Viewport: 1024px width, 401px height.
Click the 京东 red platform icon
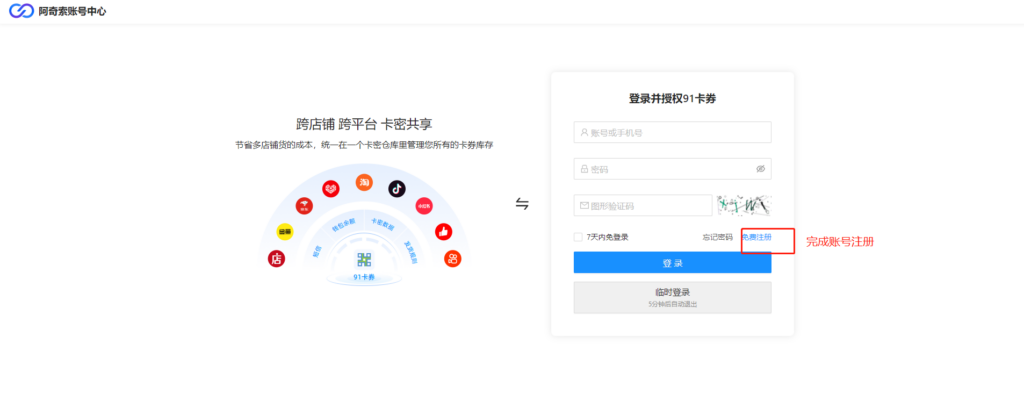pos(304,206)
